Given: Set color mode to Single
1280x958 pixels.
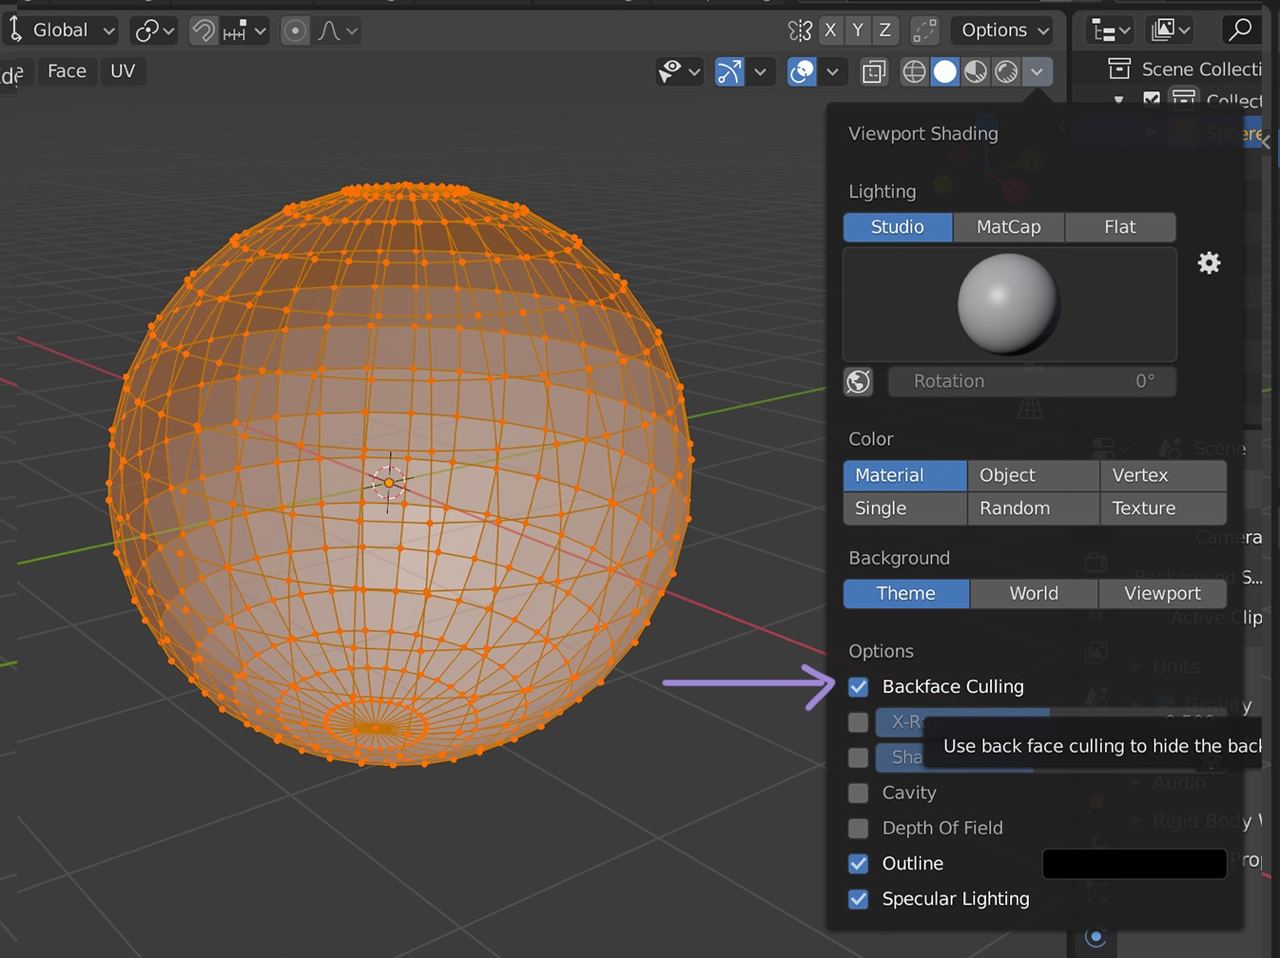Looking at the screenshot, I should tap(904, 508).
